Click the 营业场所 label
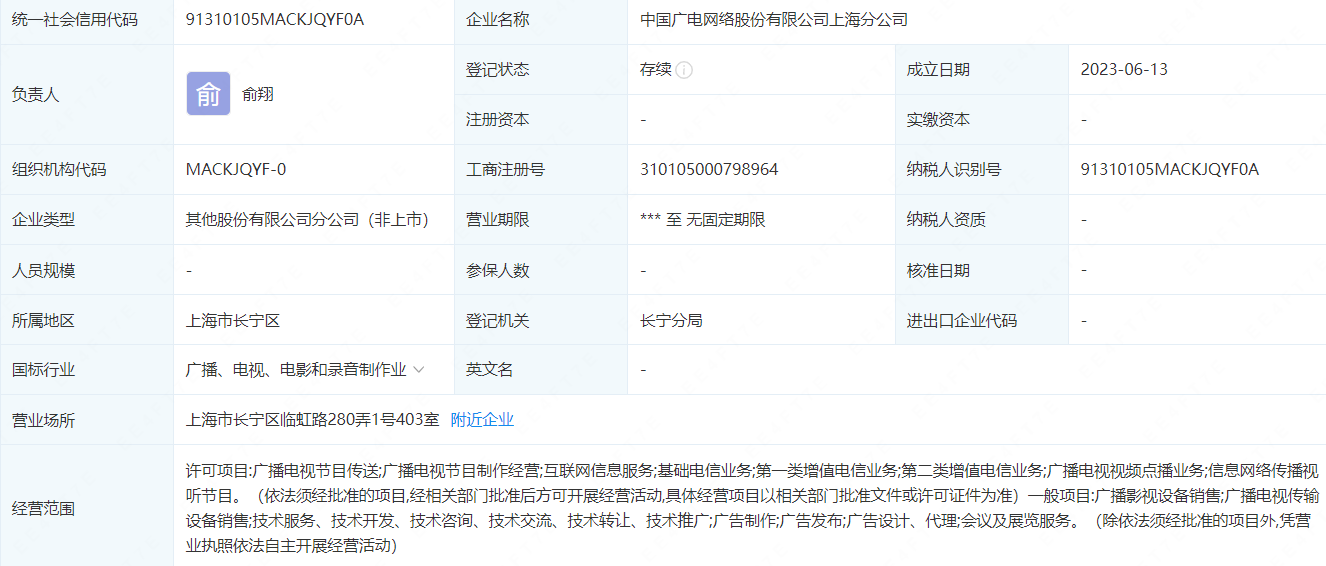Screen dimensions: 1326x566 click(x=43, y=421)
